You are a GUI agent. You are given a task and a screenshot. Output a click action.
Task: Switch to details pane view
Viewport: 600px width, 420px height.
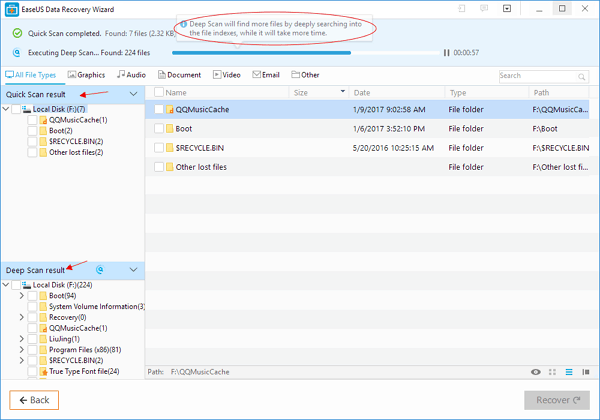point(584,371)
